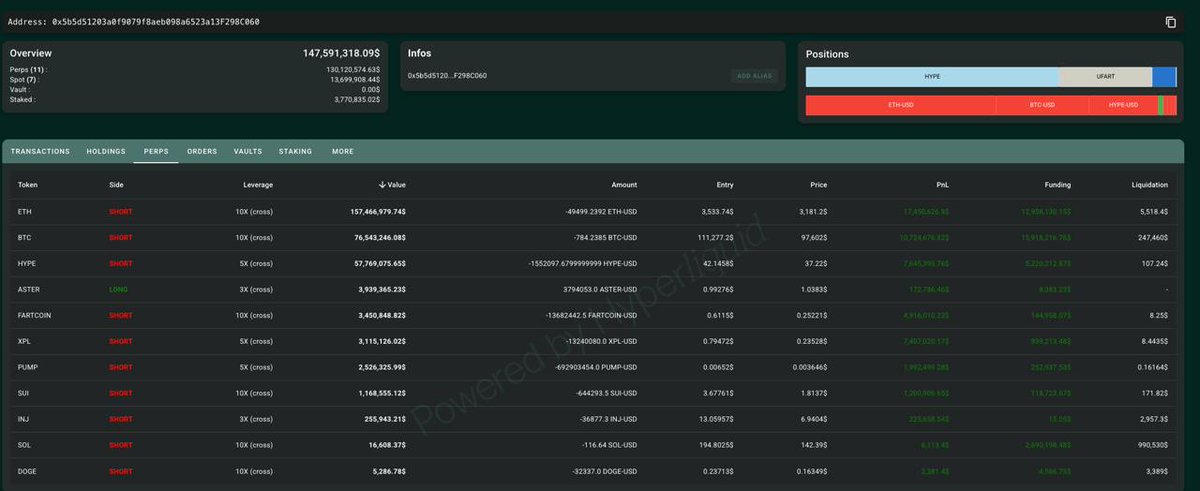Screen dimensions: 1200x491
Task: Click the INJ token row name
Action: 23,419
